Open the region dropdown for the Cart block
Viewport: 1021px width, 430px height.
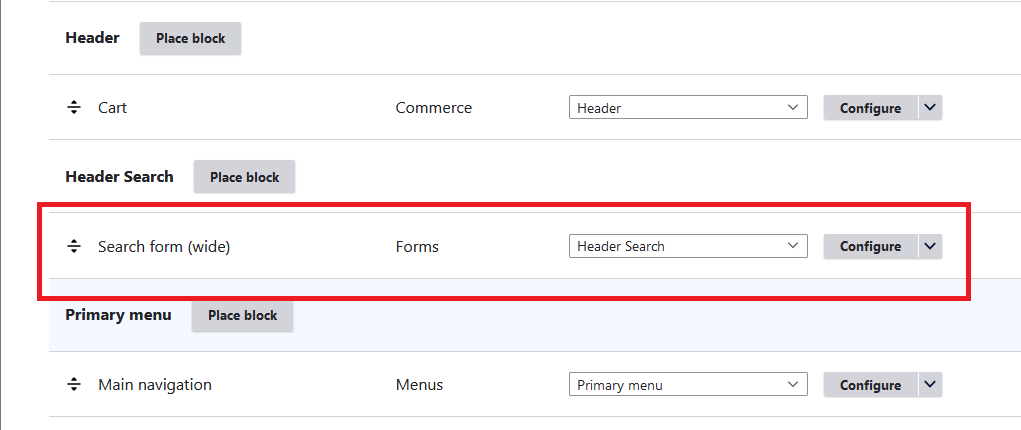pos(687,108)
